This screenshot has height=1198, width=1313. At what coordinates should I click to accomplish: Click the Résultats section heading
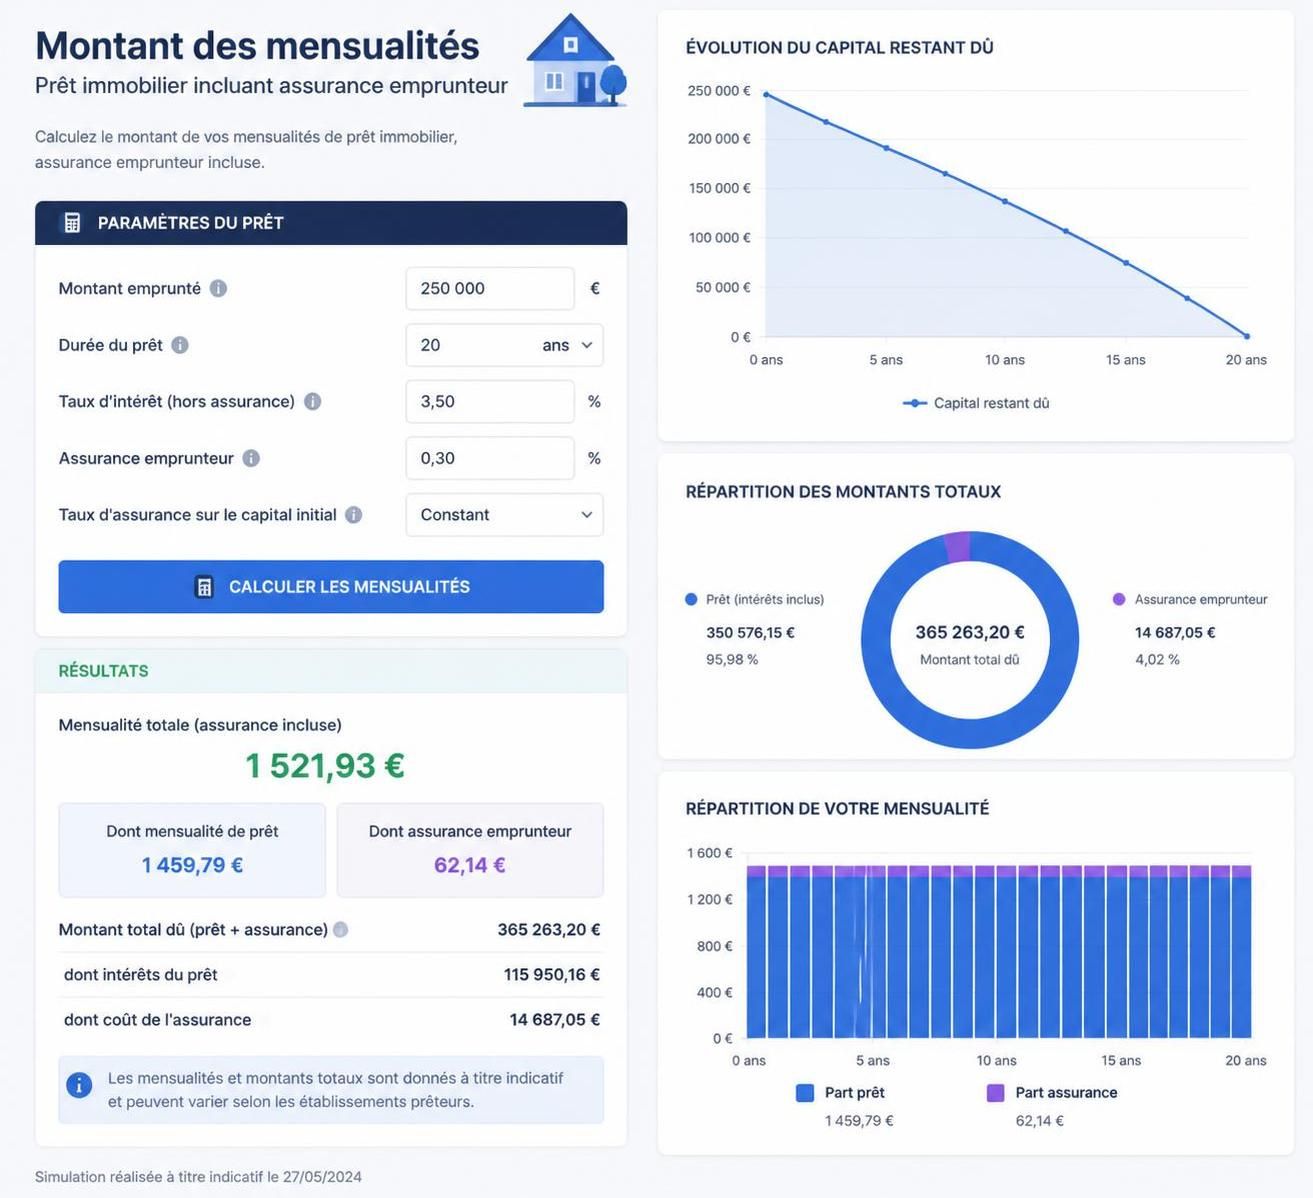(103, 671)
